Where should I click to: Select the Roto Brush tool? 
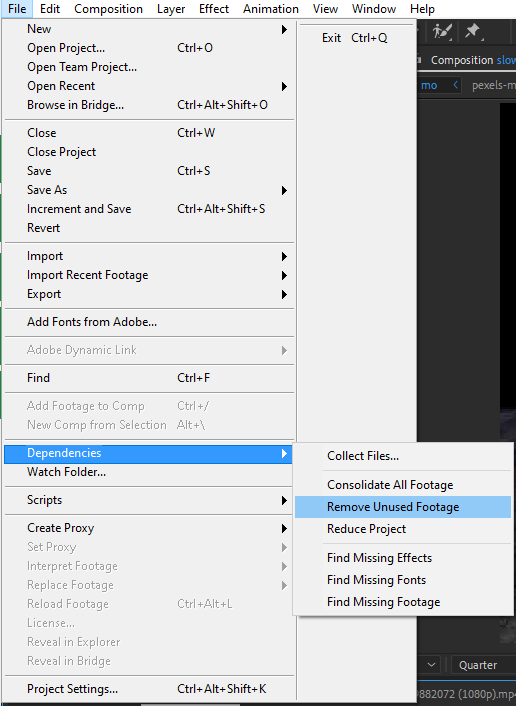click(442, 32)
